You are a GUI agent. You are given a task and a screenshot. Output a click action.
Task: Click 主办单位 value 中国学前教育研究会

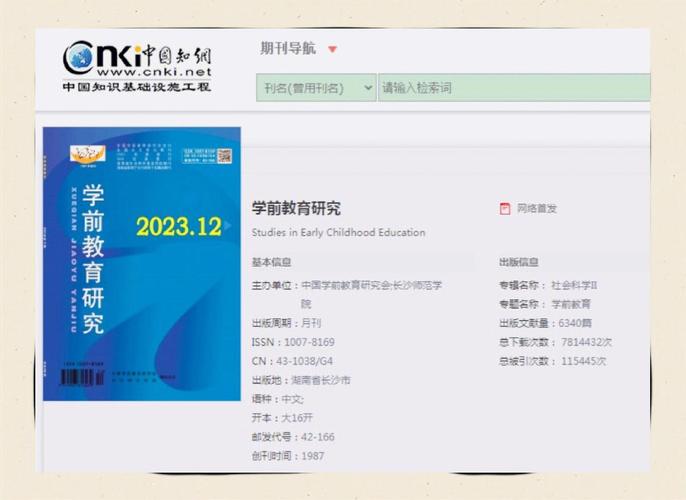(x=345, y=286)
